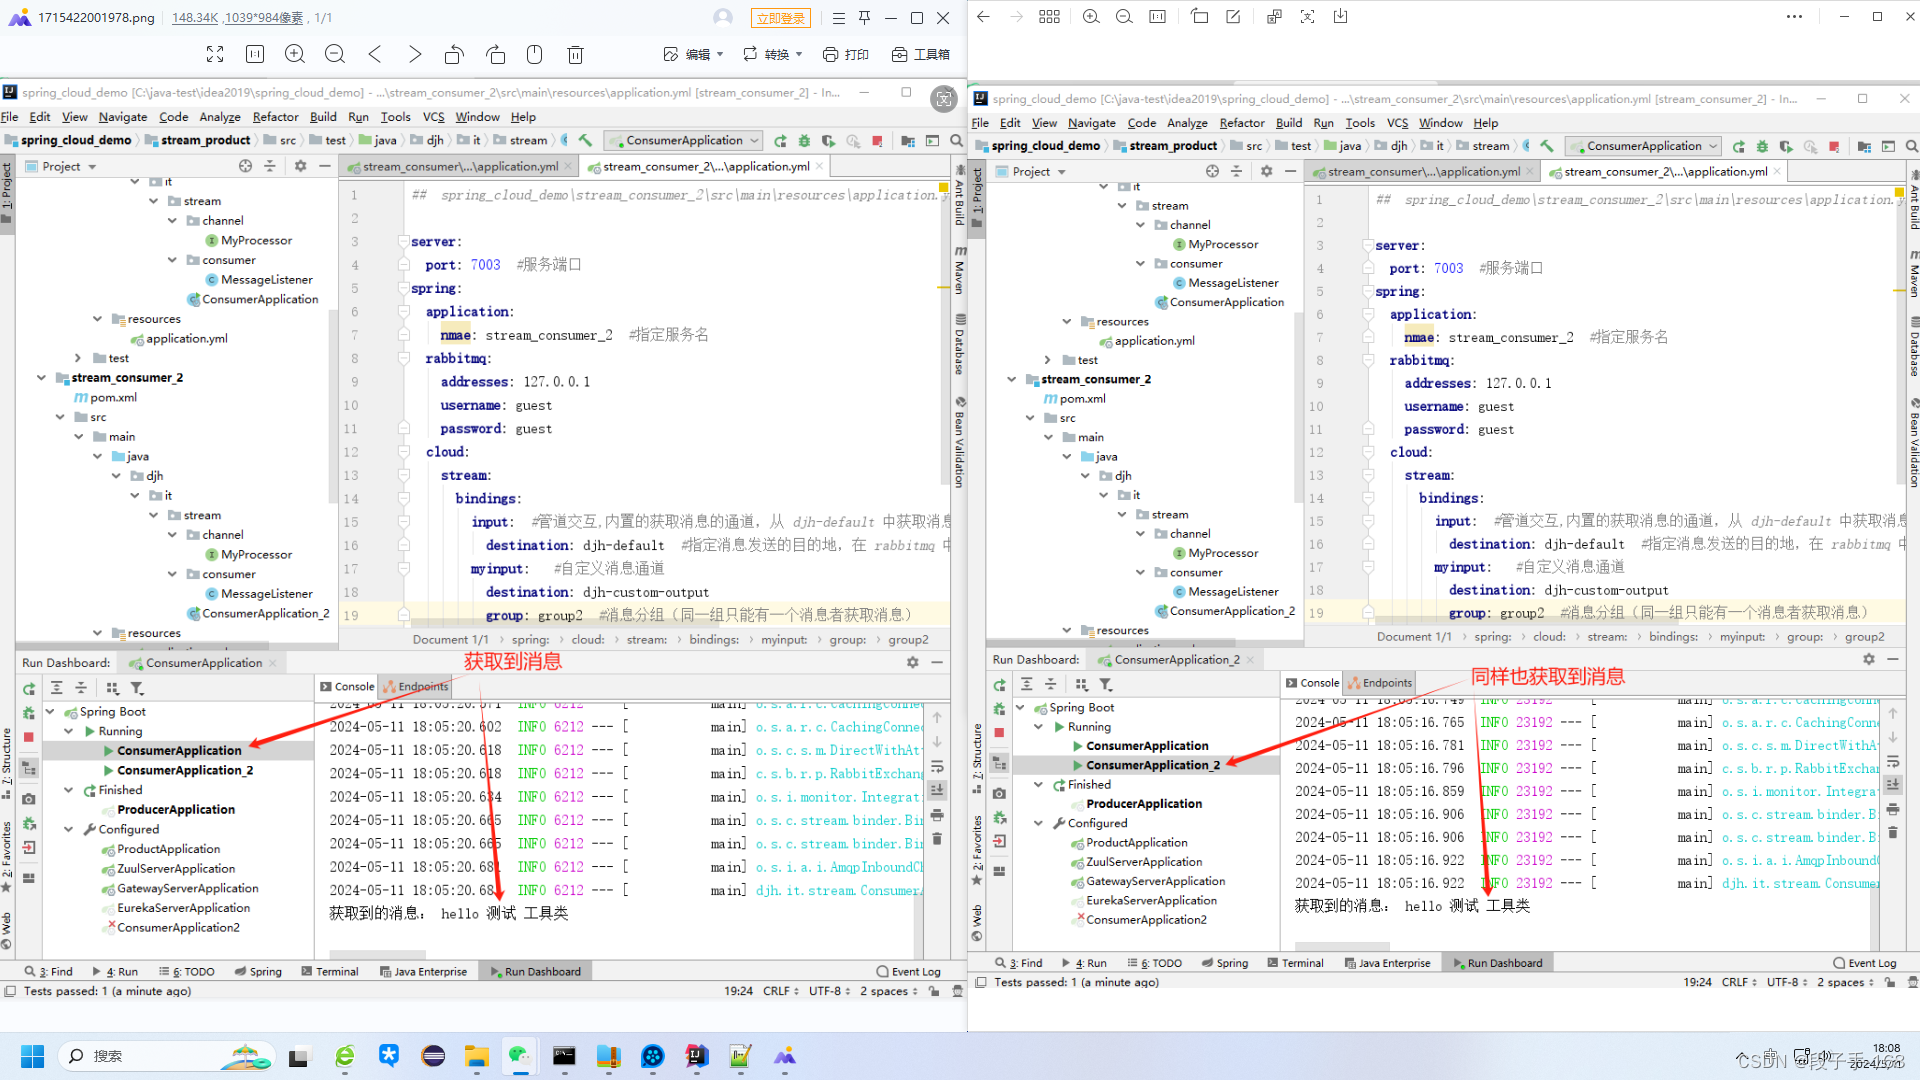Click the Windows Start button

[32, 1056]
